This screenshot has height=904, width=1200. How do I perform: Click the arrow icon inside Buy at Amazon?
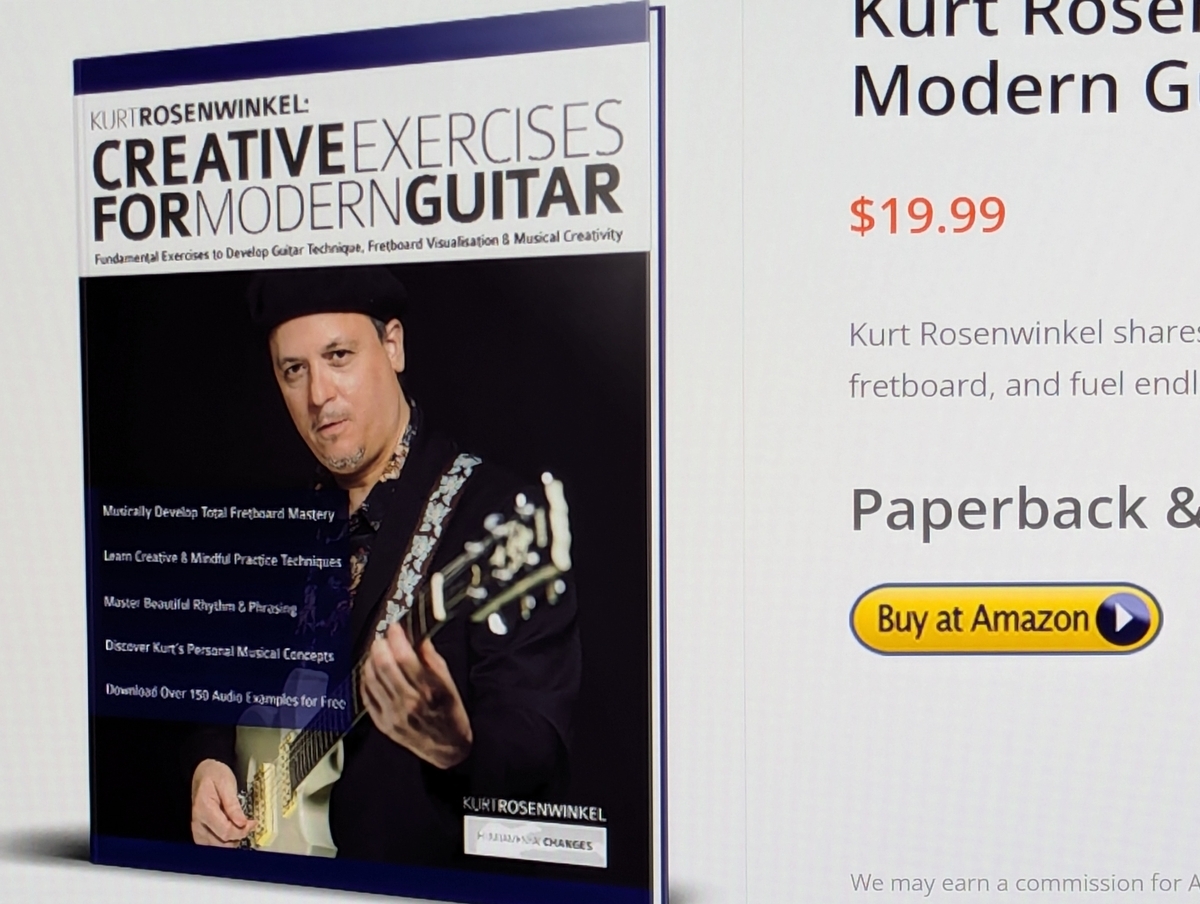click(x=1122, y=620)
